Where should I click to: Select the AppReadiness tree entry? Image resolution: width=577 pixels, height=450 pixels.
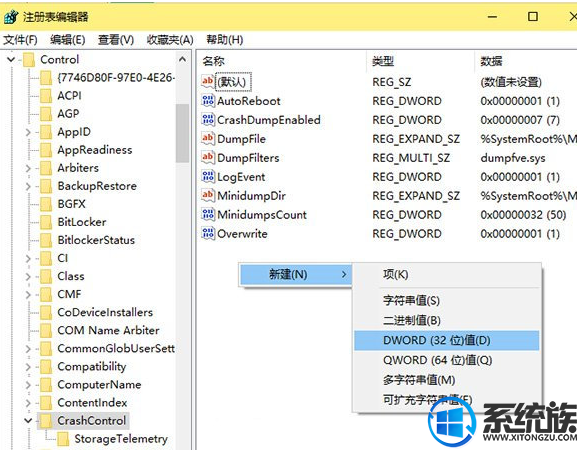click(95, 150)
